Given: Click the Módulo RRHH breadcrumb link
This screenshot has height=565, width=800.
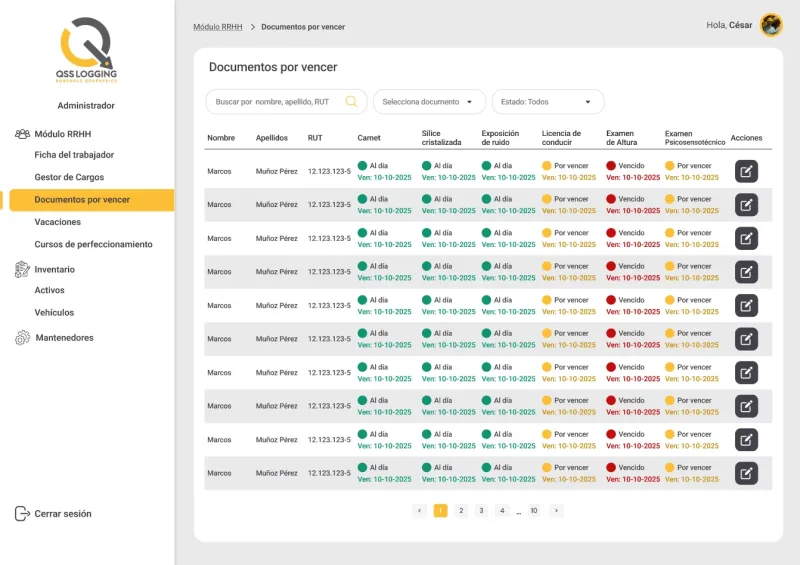Looking at the screenshot, I should tap(218, 27).
